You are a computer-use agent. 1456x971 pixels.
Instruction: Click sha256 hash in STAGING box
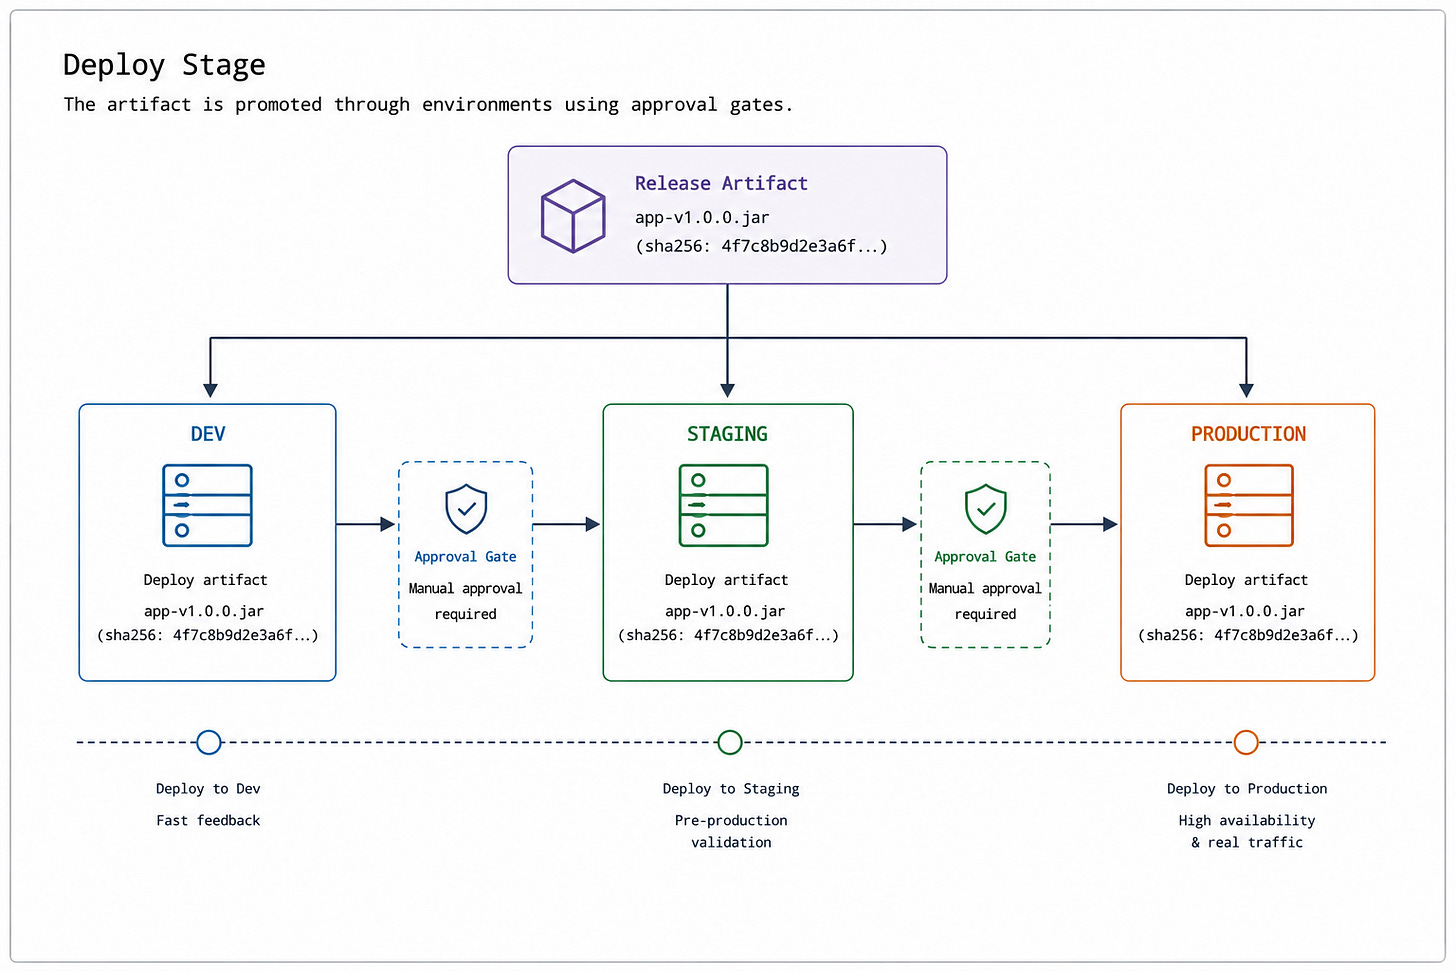(728, 635)
